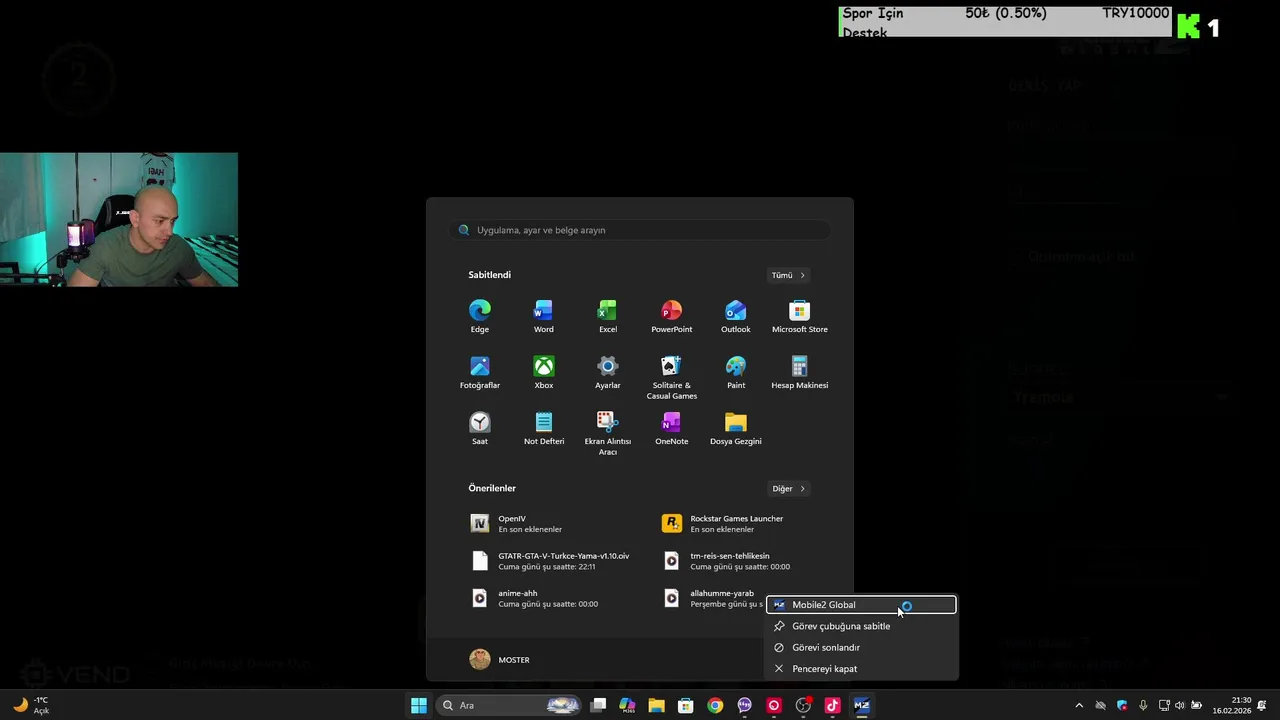Click the M2 Mobile2 Global taskbar icon

coord(861,705)
